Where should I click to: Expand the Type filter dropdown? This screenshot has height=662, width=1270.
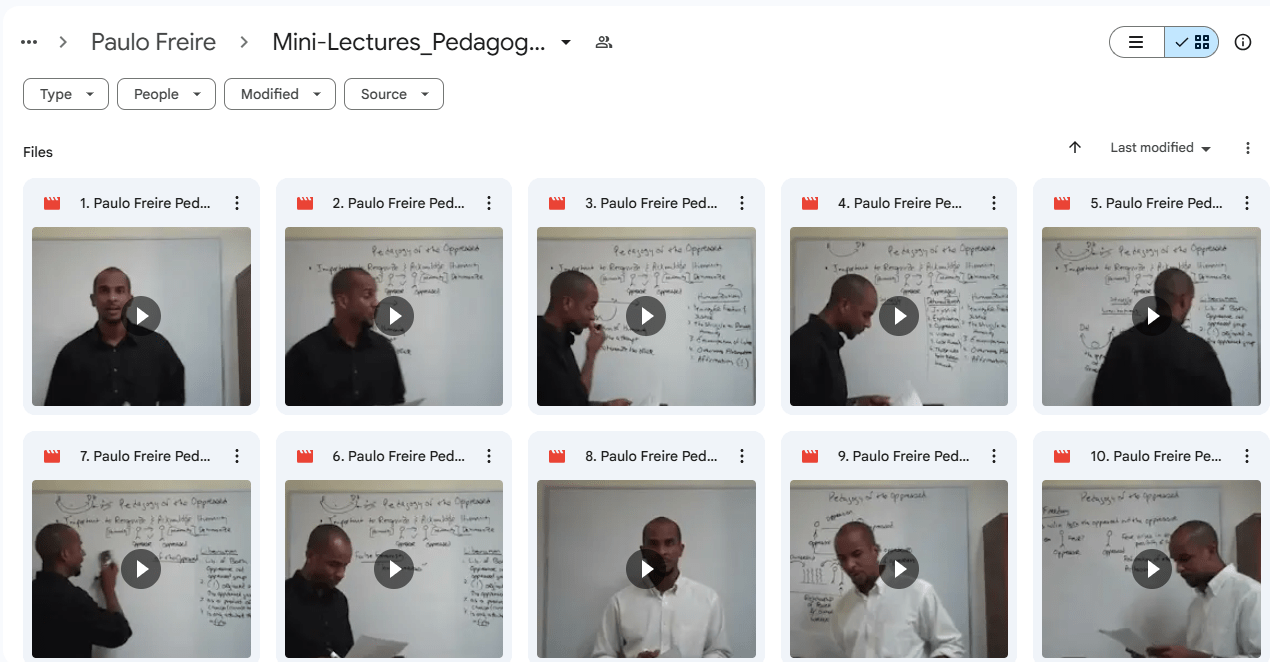click(x=66, y=94)
